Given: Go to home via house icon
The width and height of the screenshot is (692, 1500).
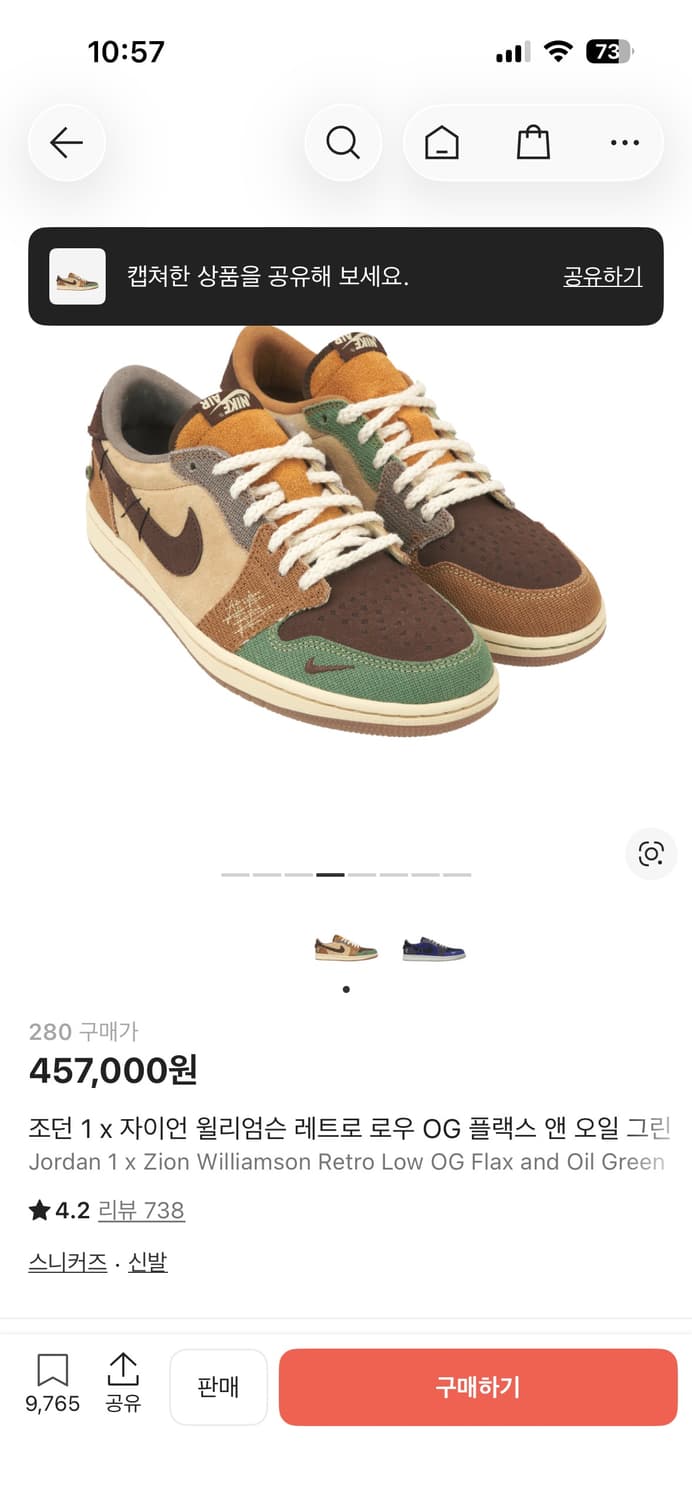Looking at the screenshot, I should 441,143.
